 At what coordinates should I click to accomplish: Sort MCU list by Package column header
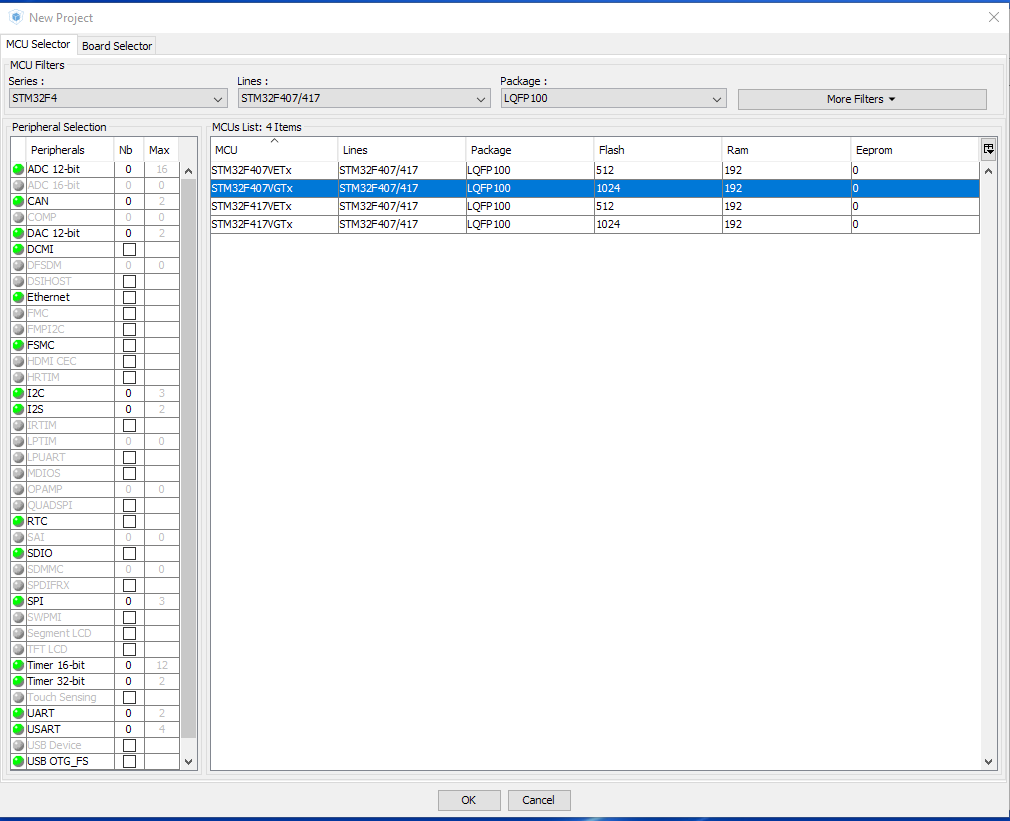tap(529, 150)
